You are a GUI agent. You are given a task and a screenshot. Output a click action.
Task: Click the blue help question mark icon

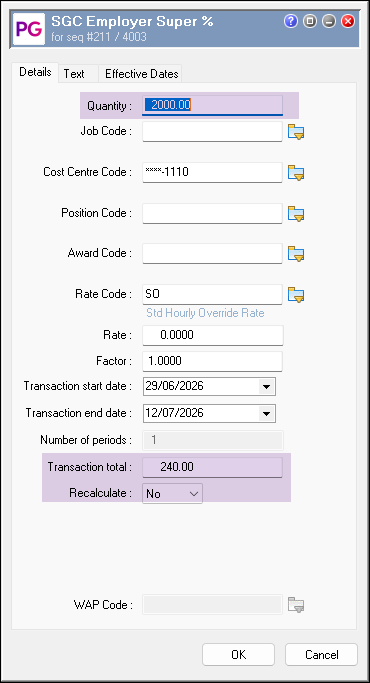(291, 21)
